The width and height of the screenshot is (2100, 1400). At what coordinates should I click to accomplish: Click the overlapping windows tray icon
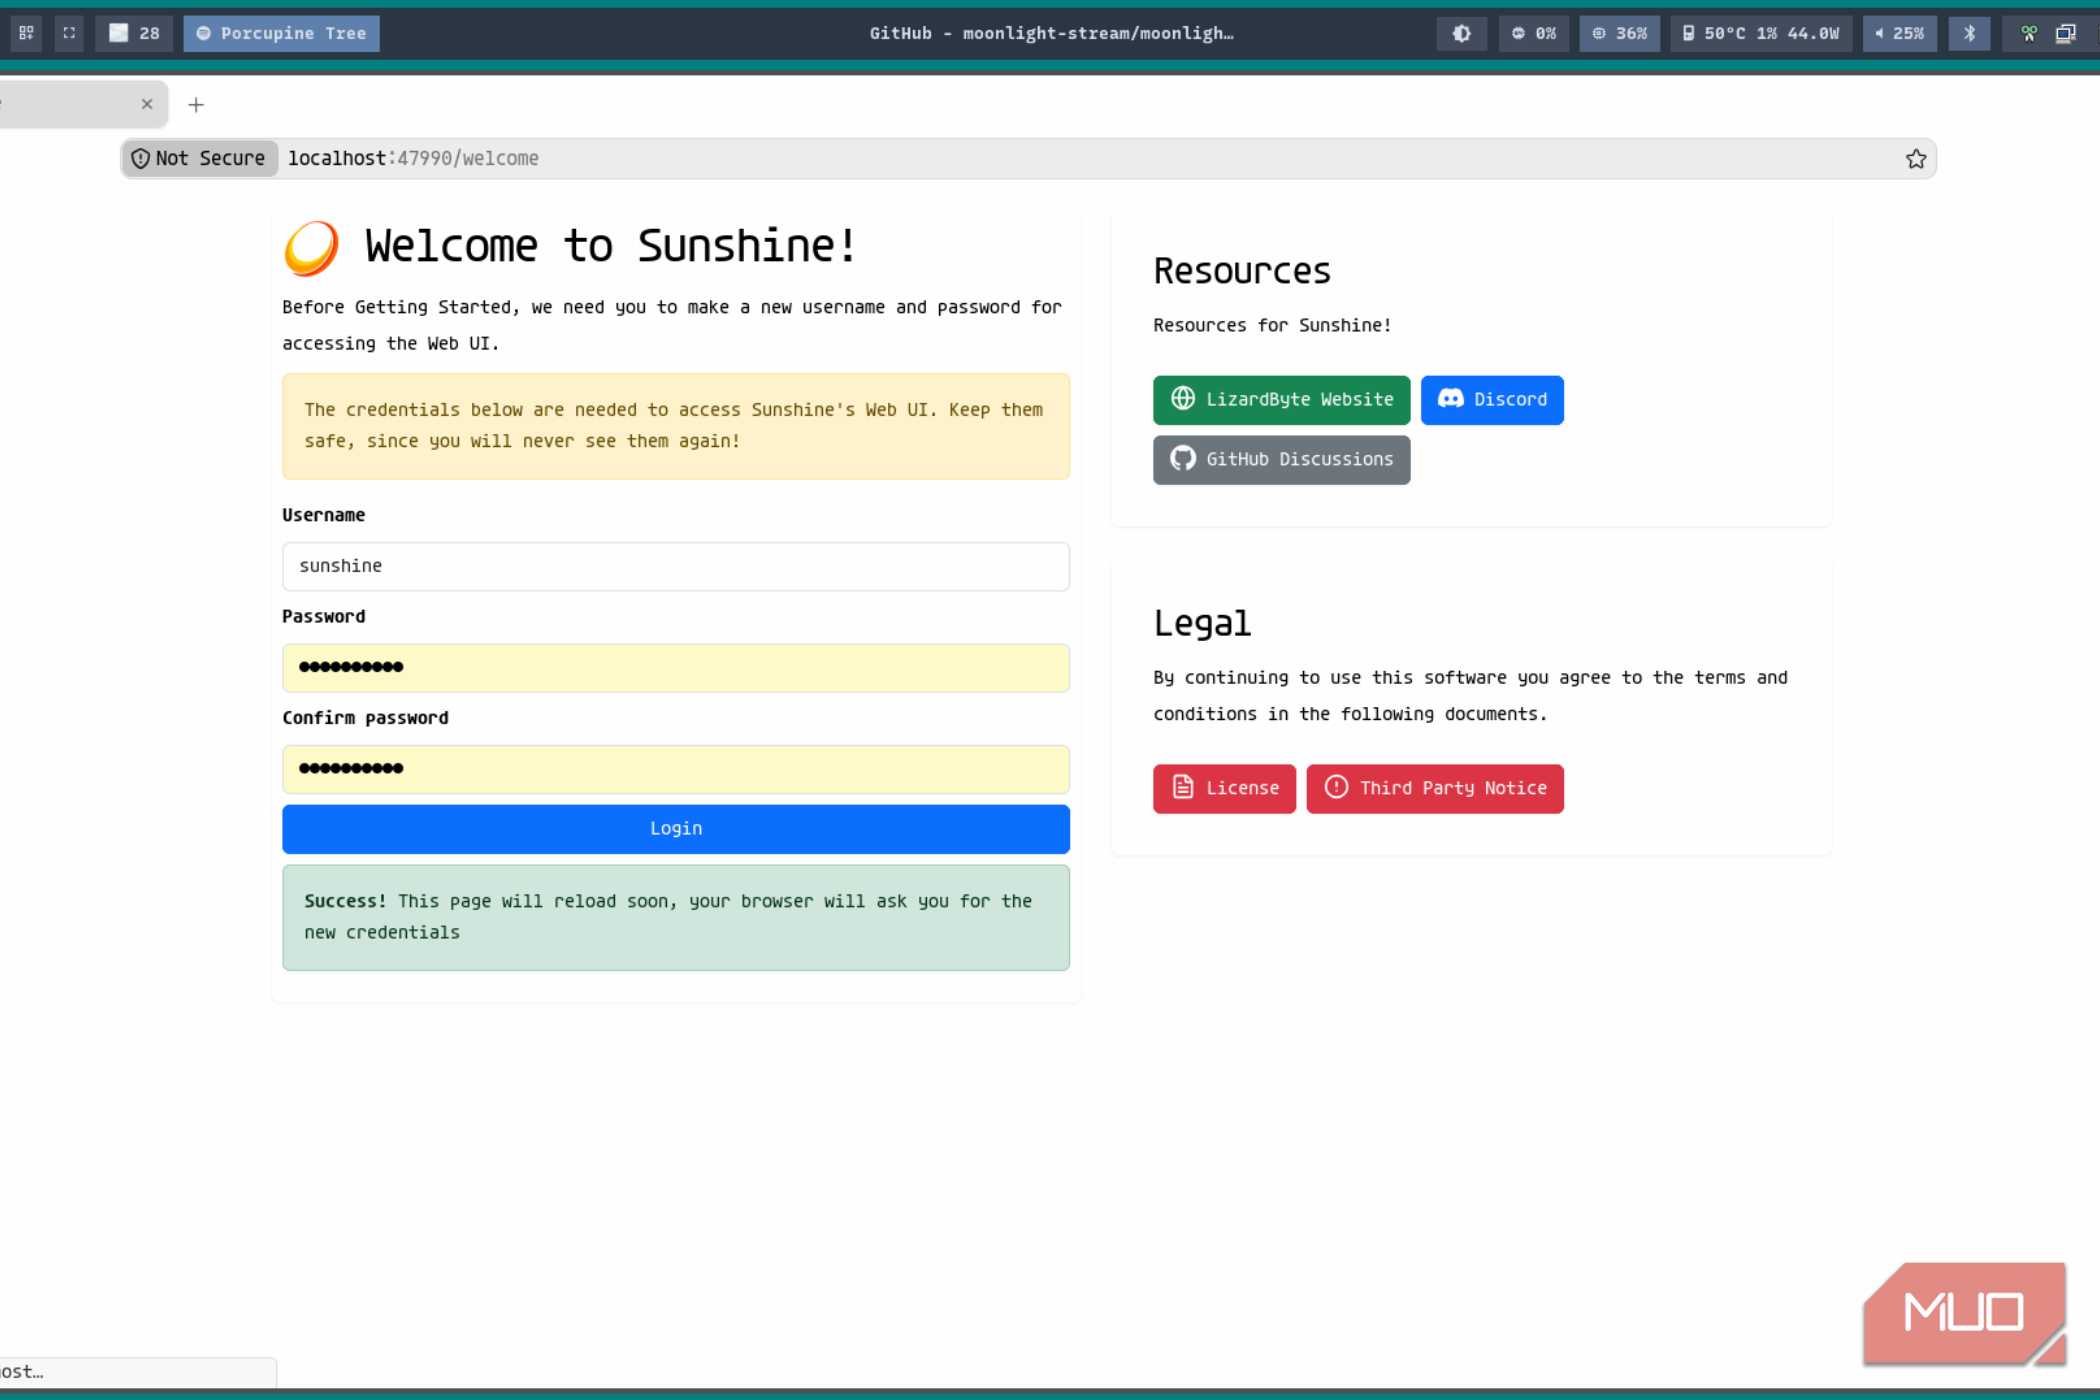click(2065, 33)
